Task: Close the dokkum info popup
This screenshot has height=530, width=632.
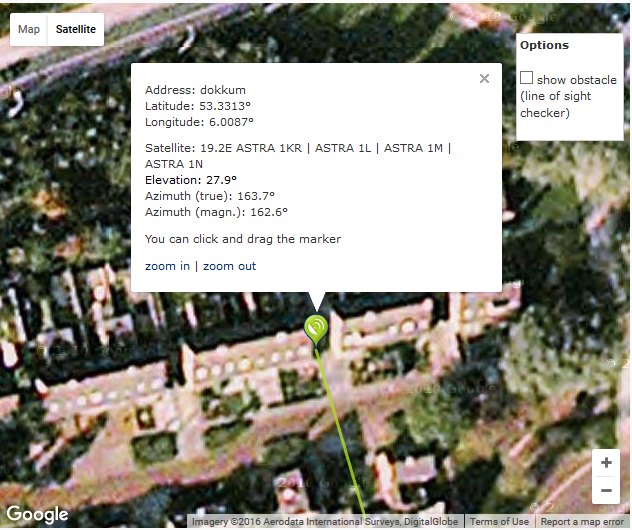Action: coord(484,78)
